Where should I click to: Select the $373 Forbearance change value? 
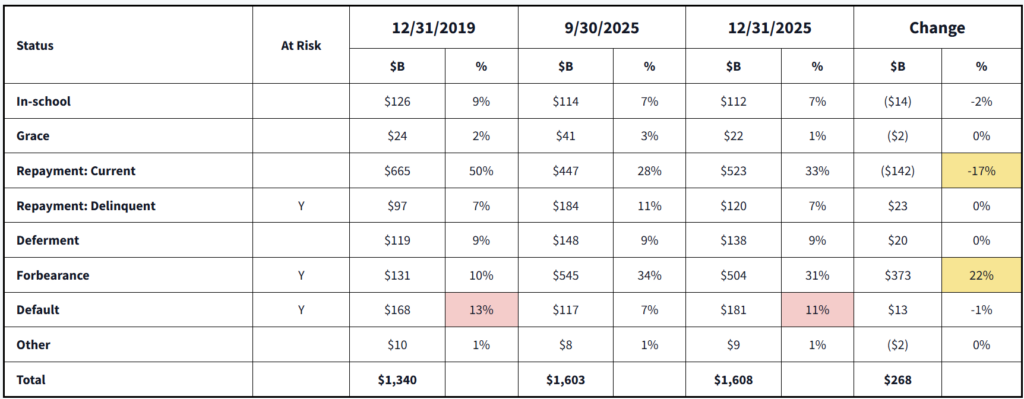pos(898,276)
